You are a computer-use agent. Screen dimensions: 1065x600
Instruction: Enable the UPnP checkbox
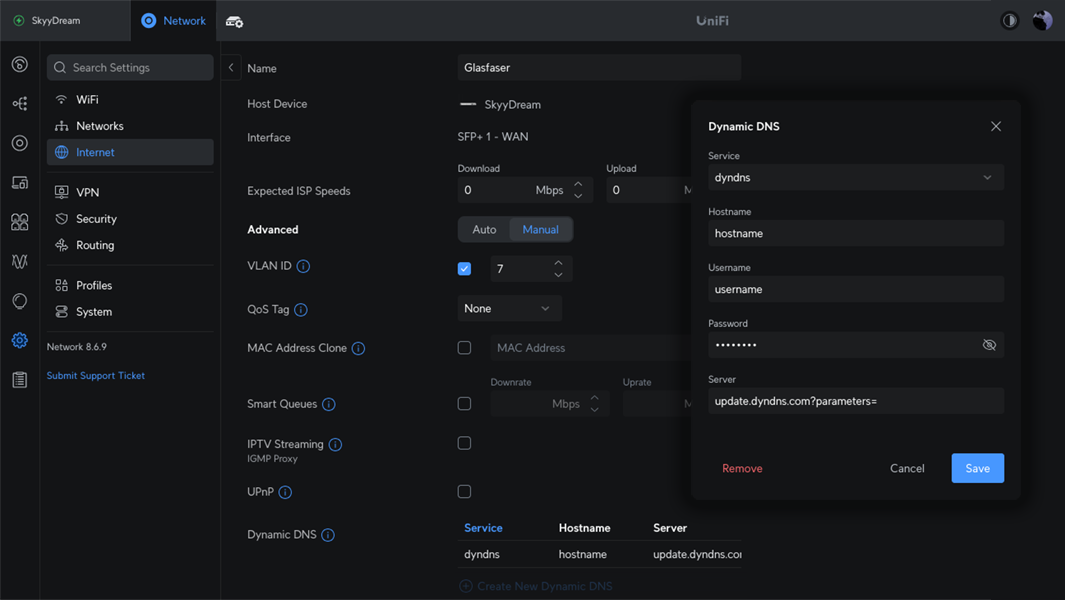(x=464, y=491)
